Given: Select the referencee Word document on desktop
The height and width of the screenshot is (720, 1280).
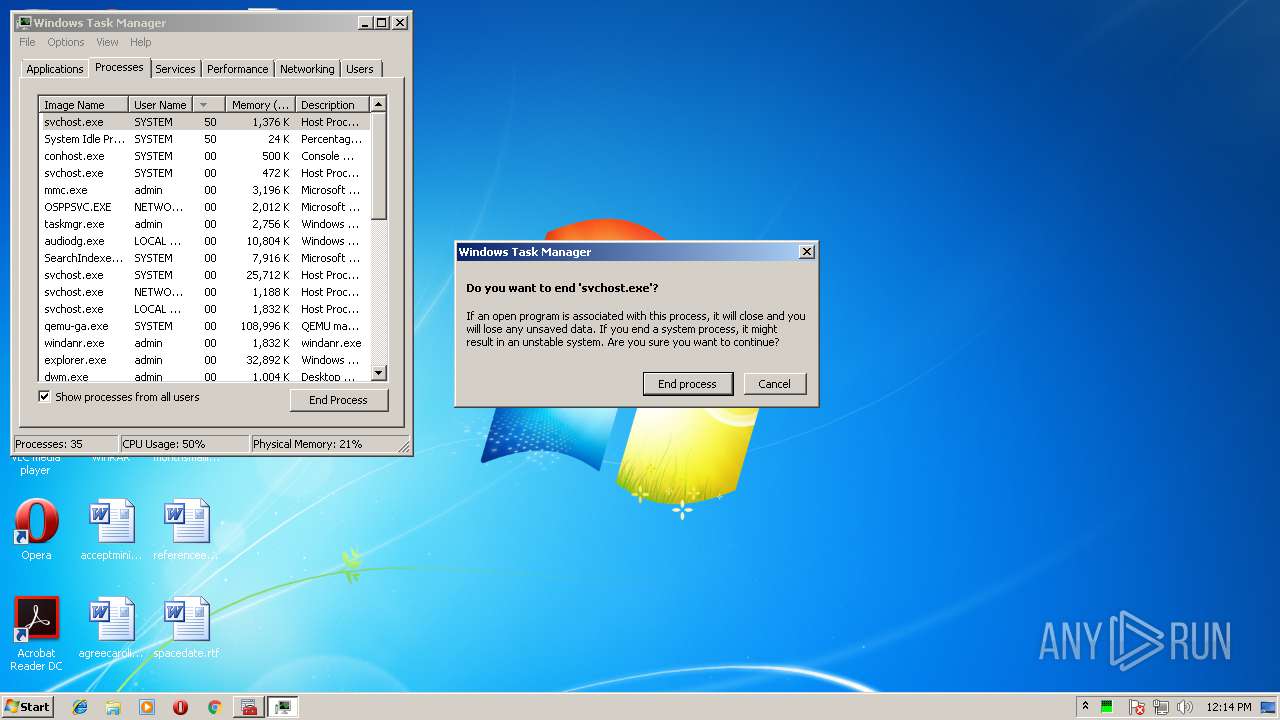Looking at the screenshot, I should tap(186, 530).
